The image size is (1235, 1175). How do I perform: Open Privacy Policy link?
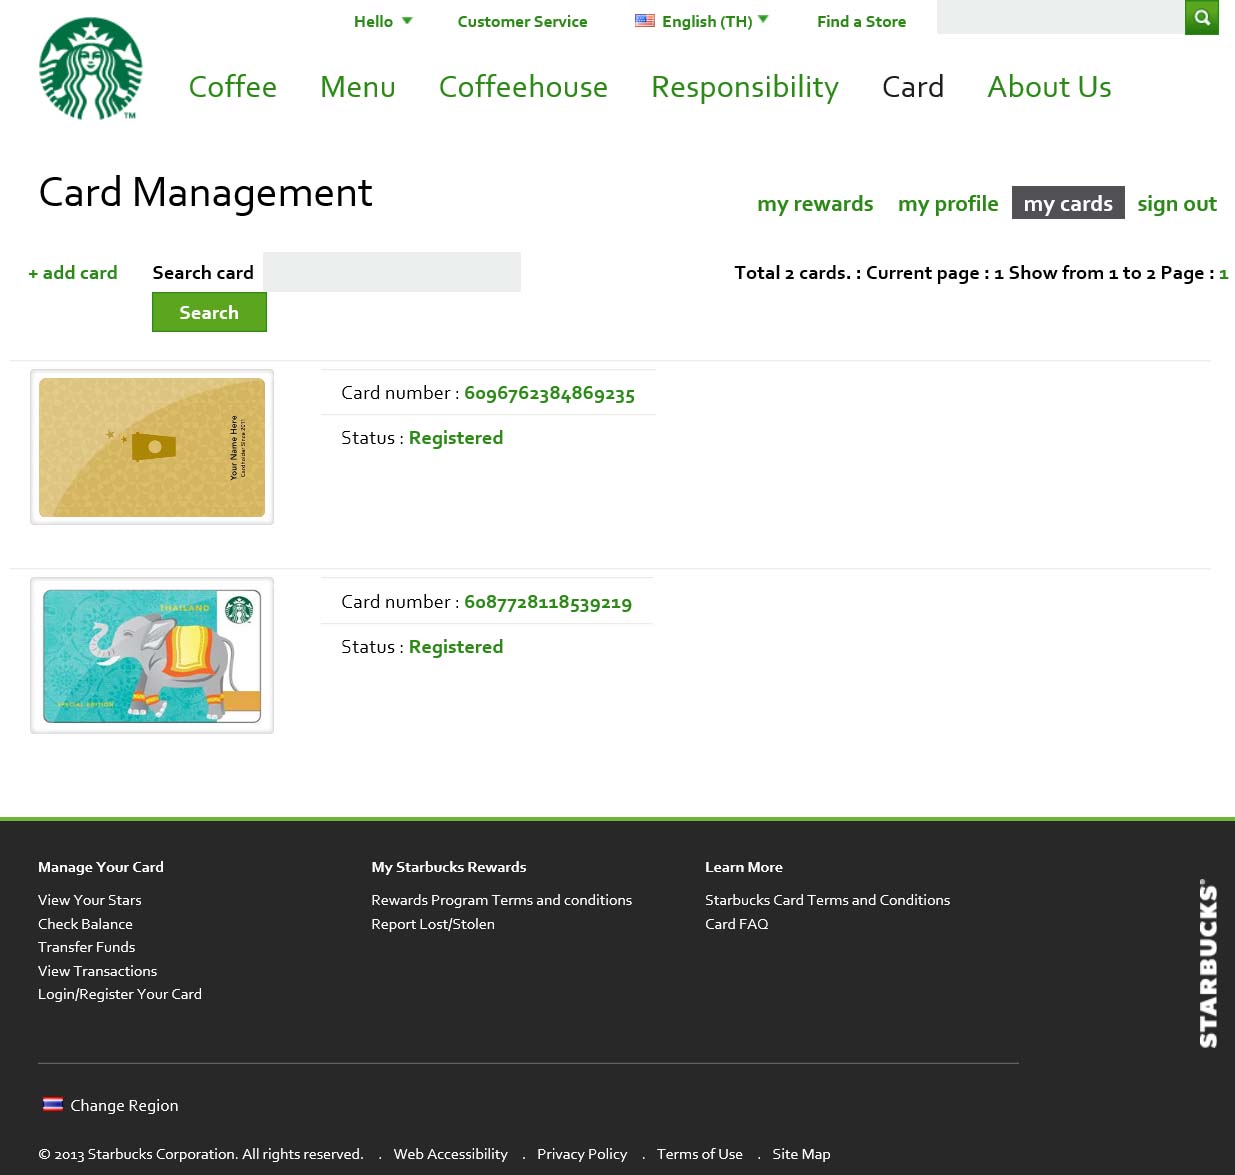tap(582, 1154)
